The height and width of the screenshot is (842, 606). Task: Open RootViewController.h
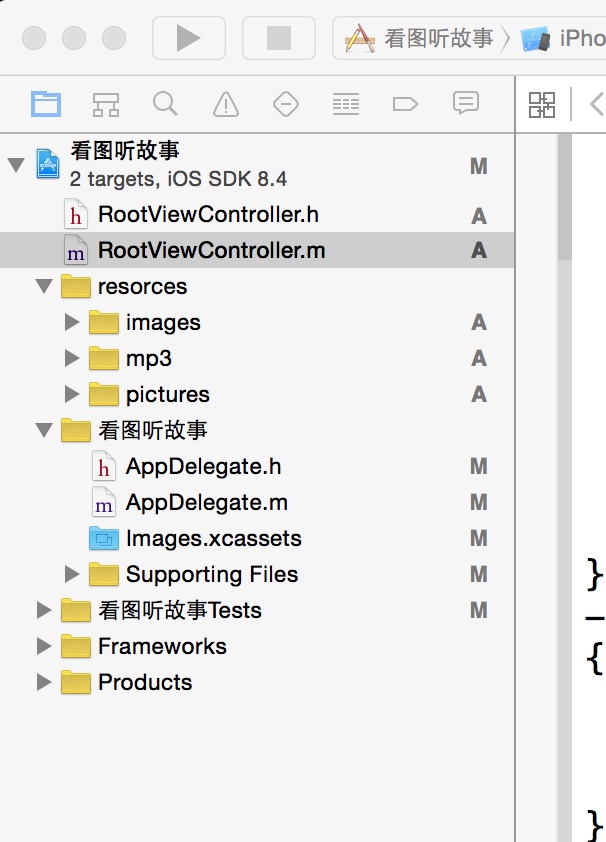coord(208,215)
